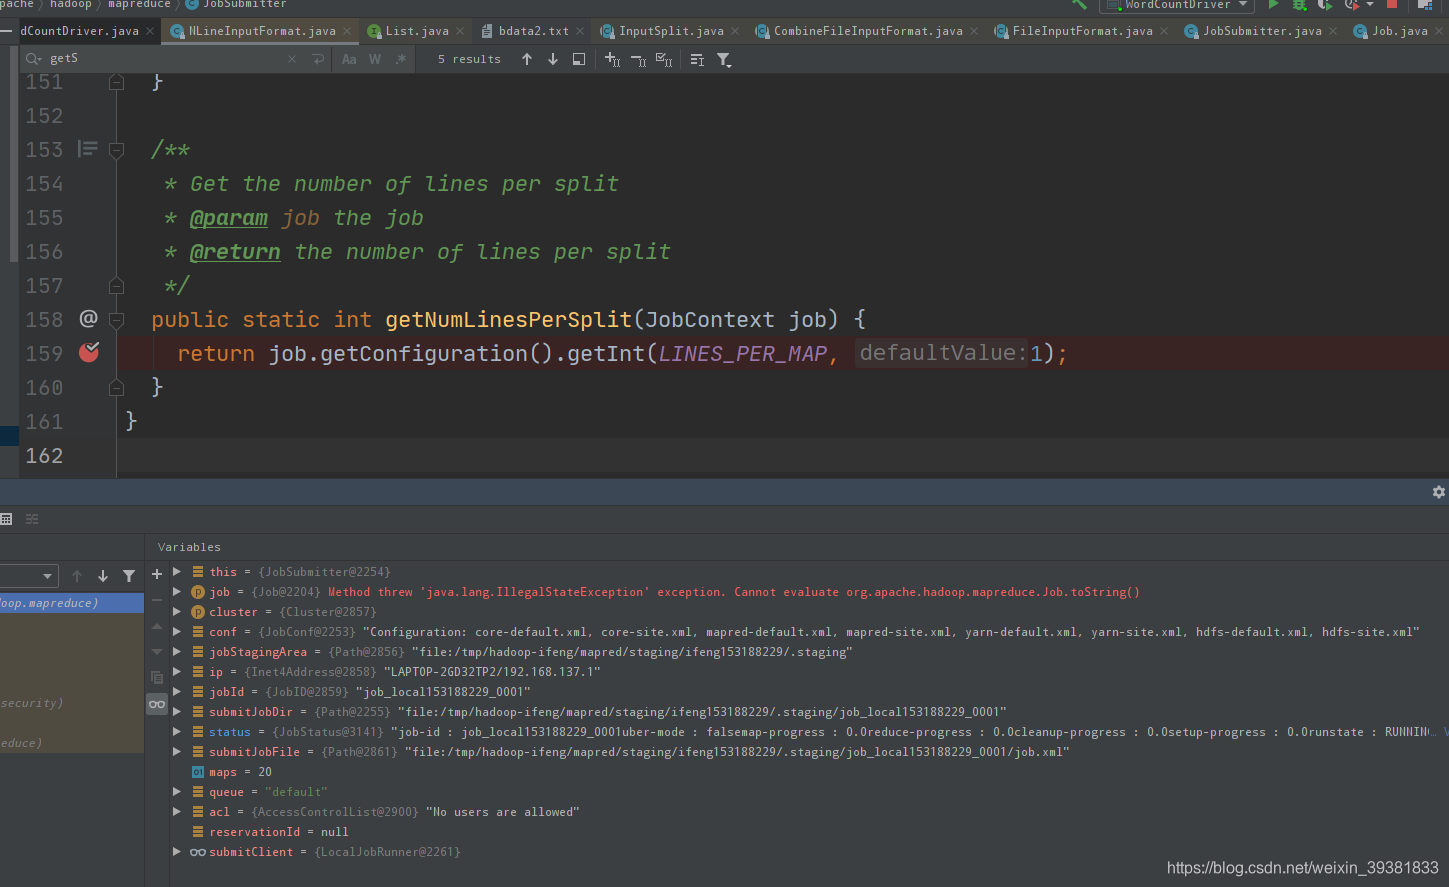Open debug panel settings gear
The image size is (1449, 887).
pos(1438,492)
